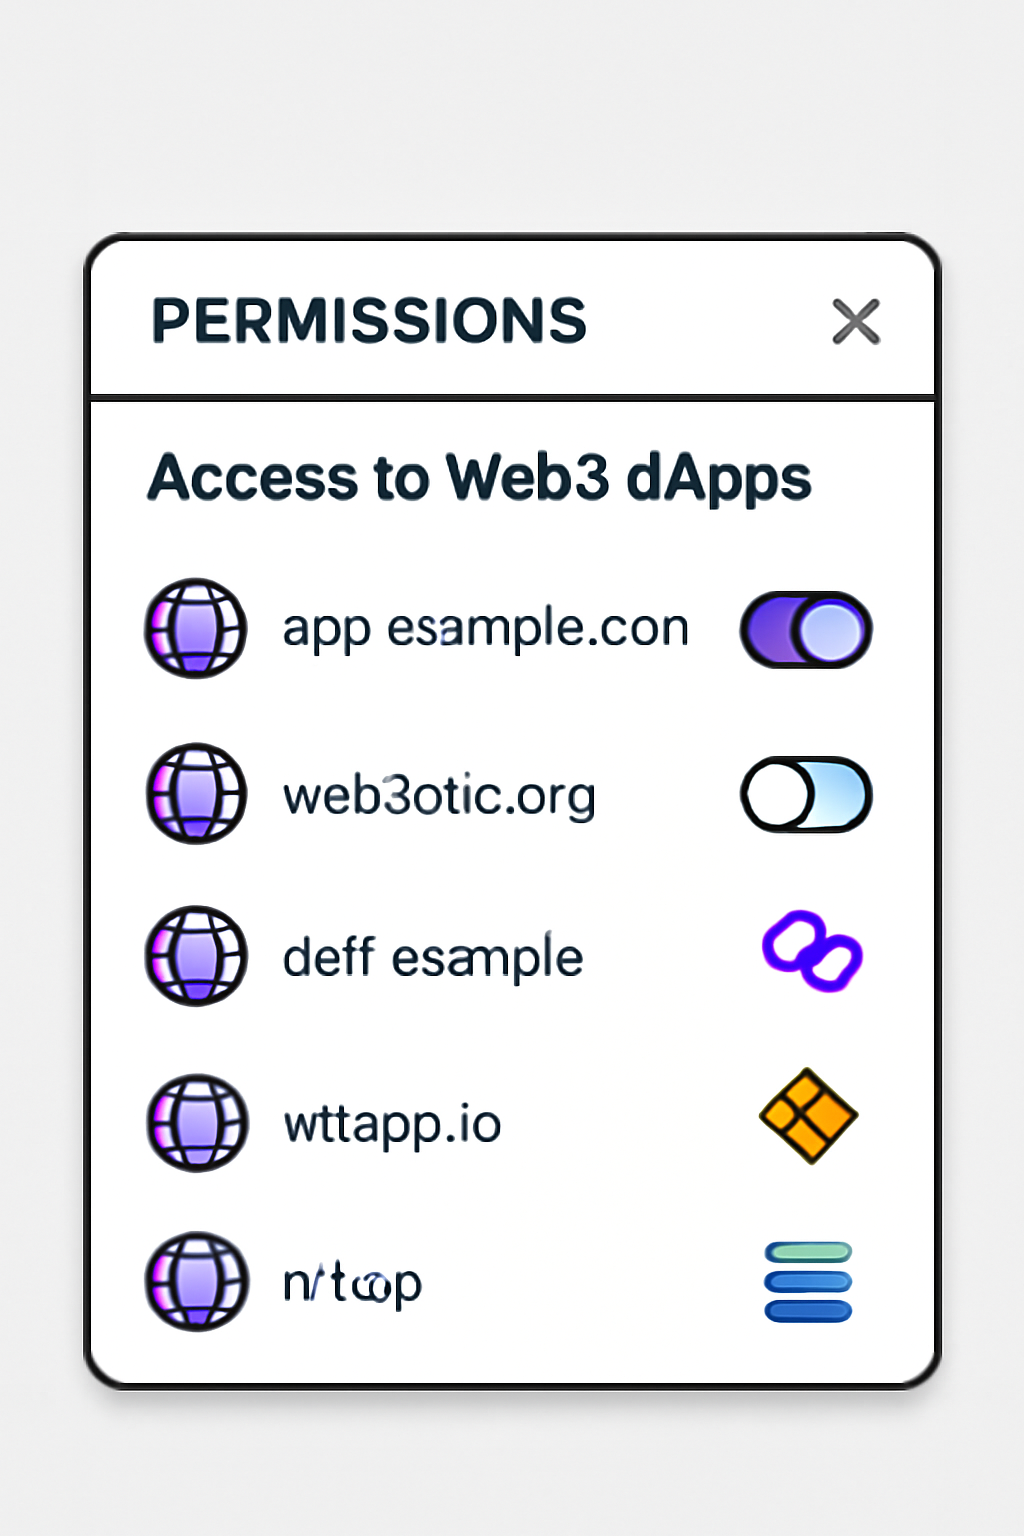Click the n/top row entry
Image resolution: width=1024 pixels, height=1536 pixels.
(351, 1284)
